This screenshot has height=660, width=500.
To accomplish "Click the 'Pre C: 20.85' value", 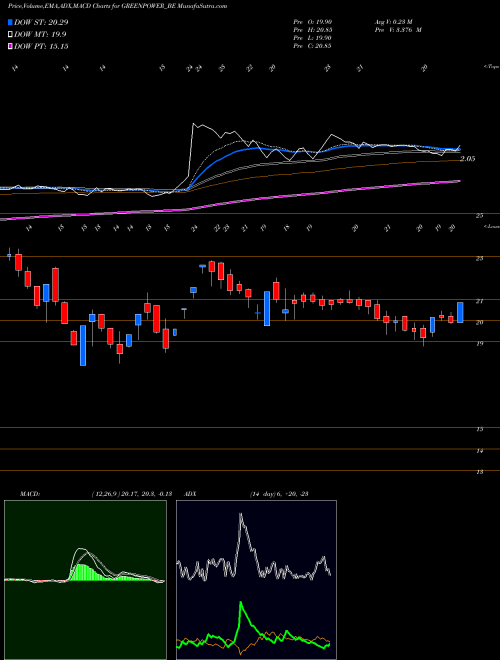I will coord(312,45).
